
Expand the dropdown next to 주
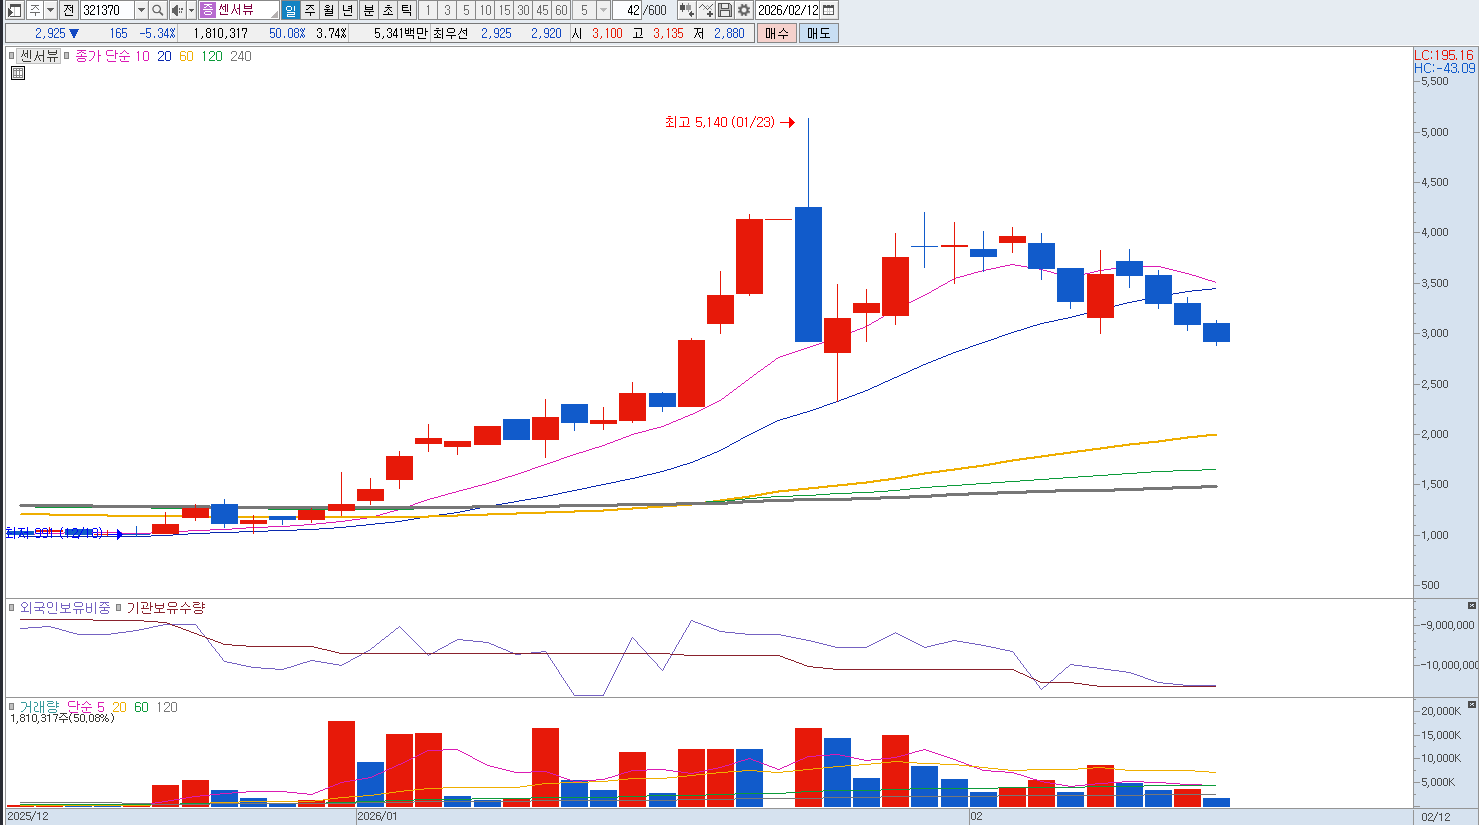click(x=50, y=10)
